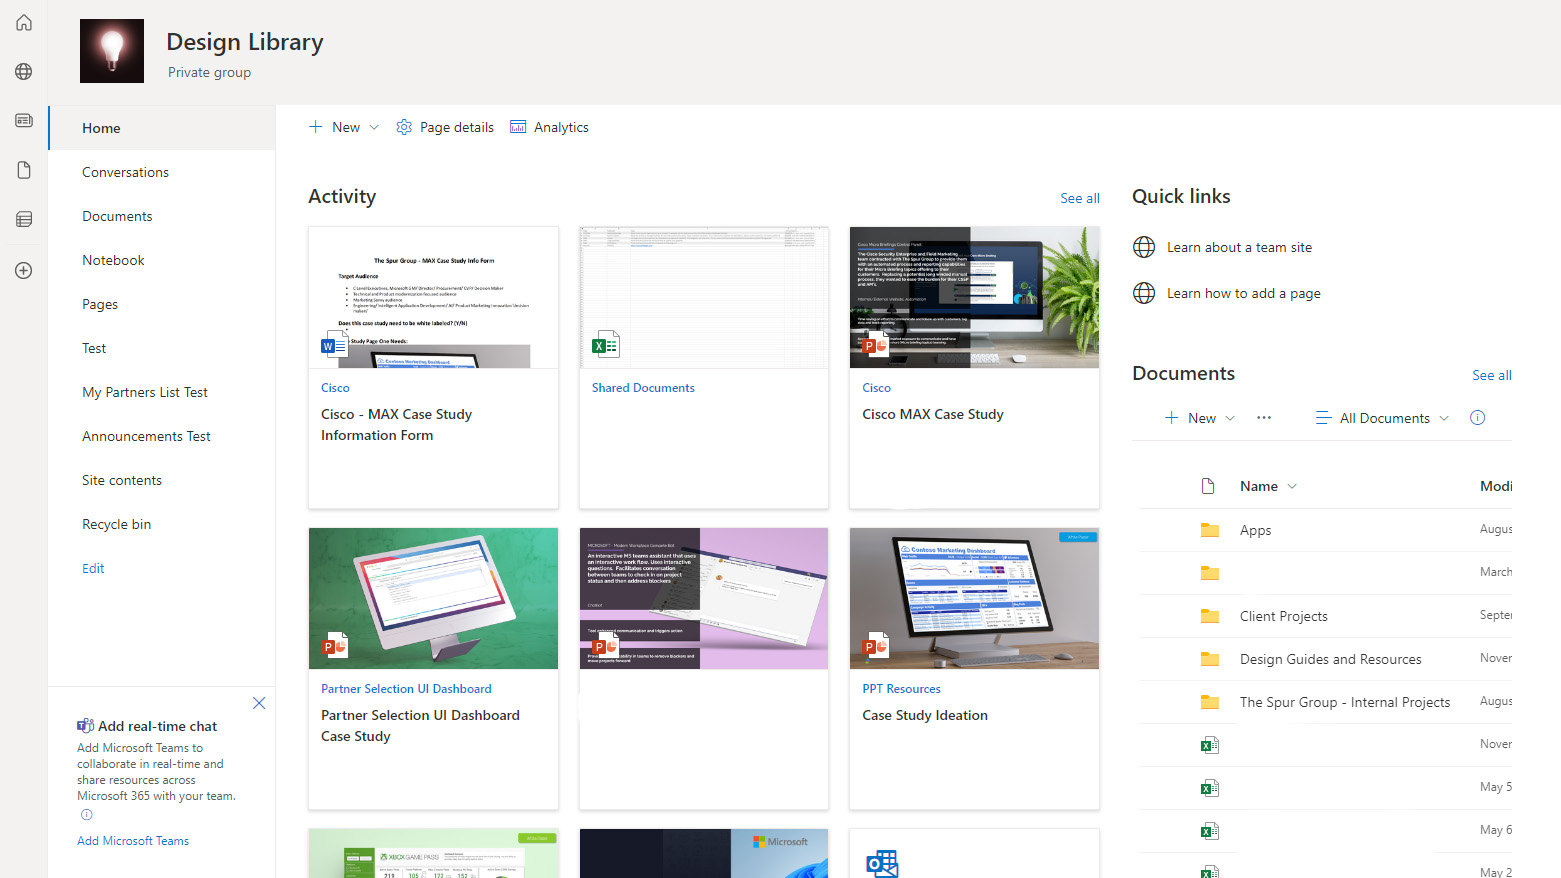Click the Analytics chart icon

(518, 127)
